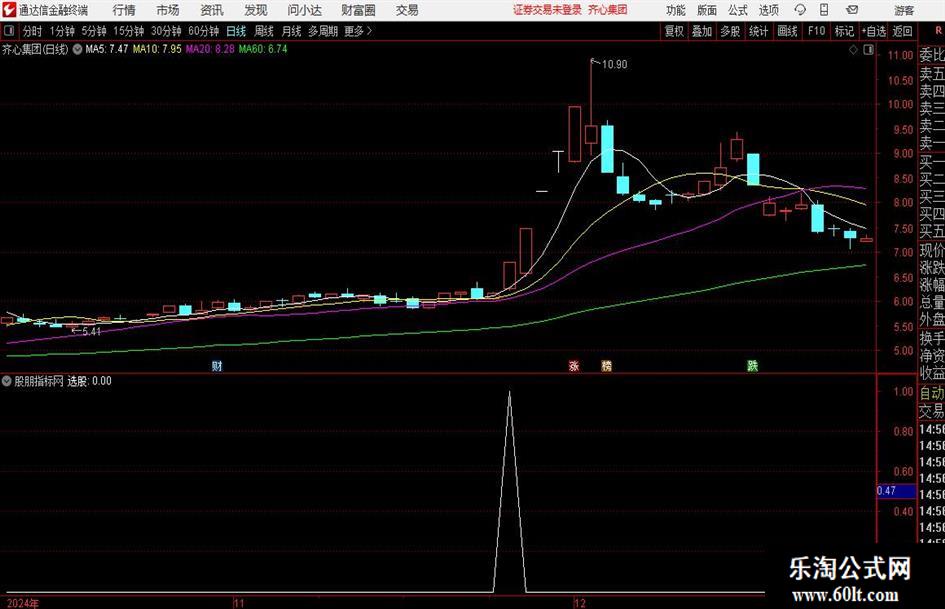The width and height of the screenshot is (945, 609).
Task: Switch to 分时 period tab
Action: (33, 31)
